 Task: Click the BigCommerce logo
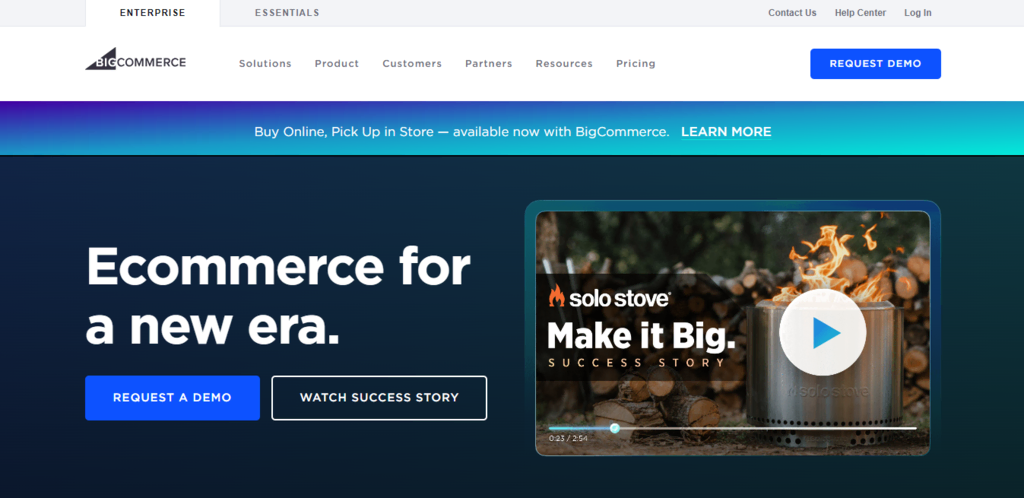coord(136,59)
